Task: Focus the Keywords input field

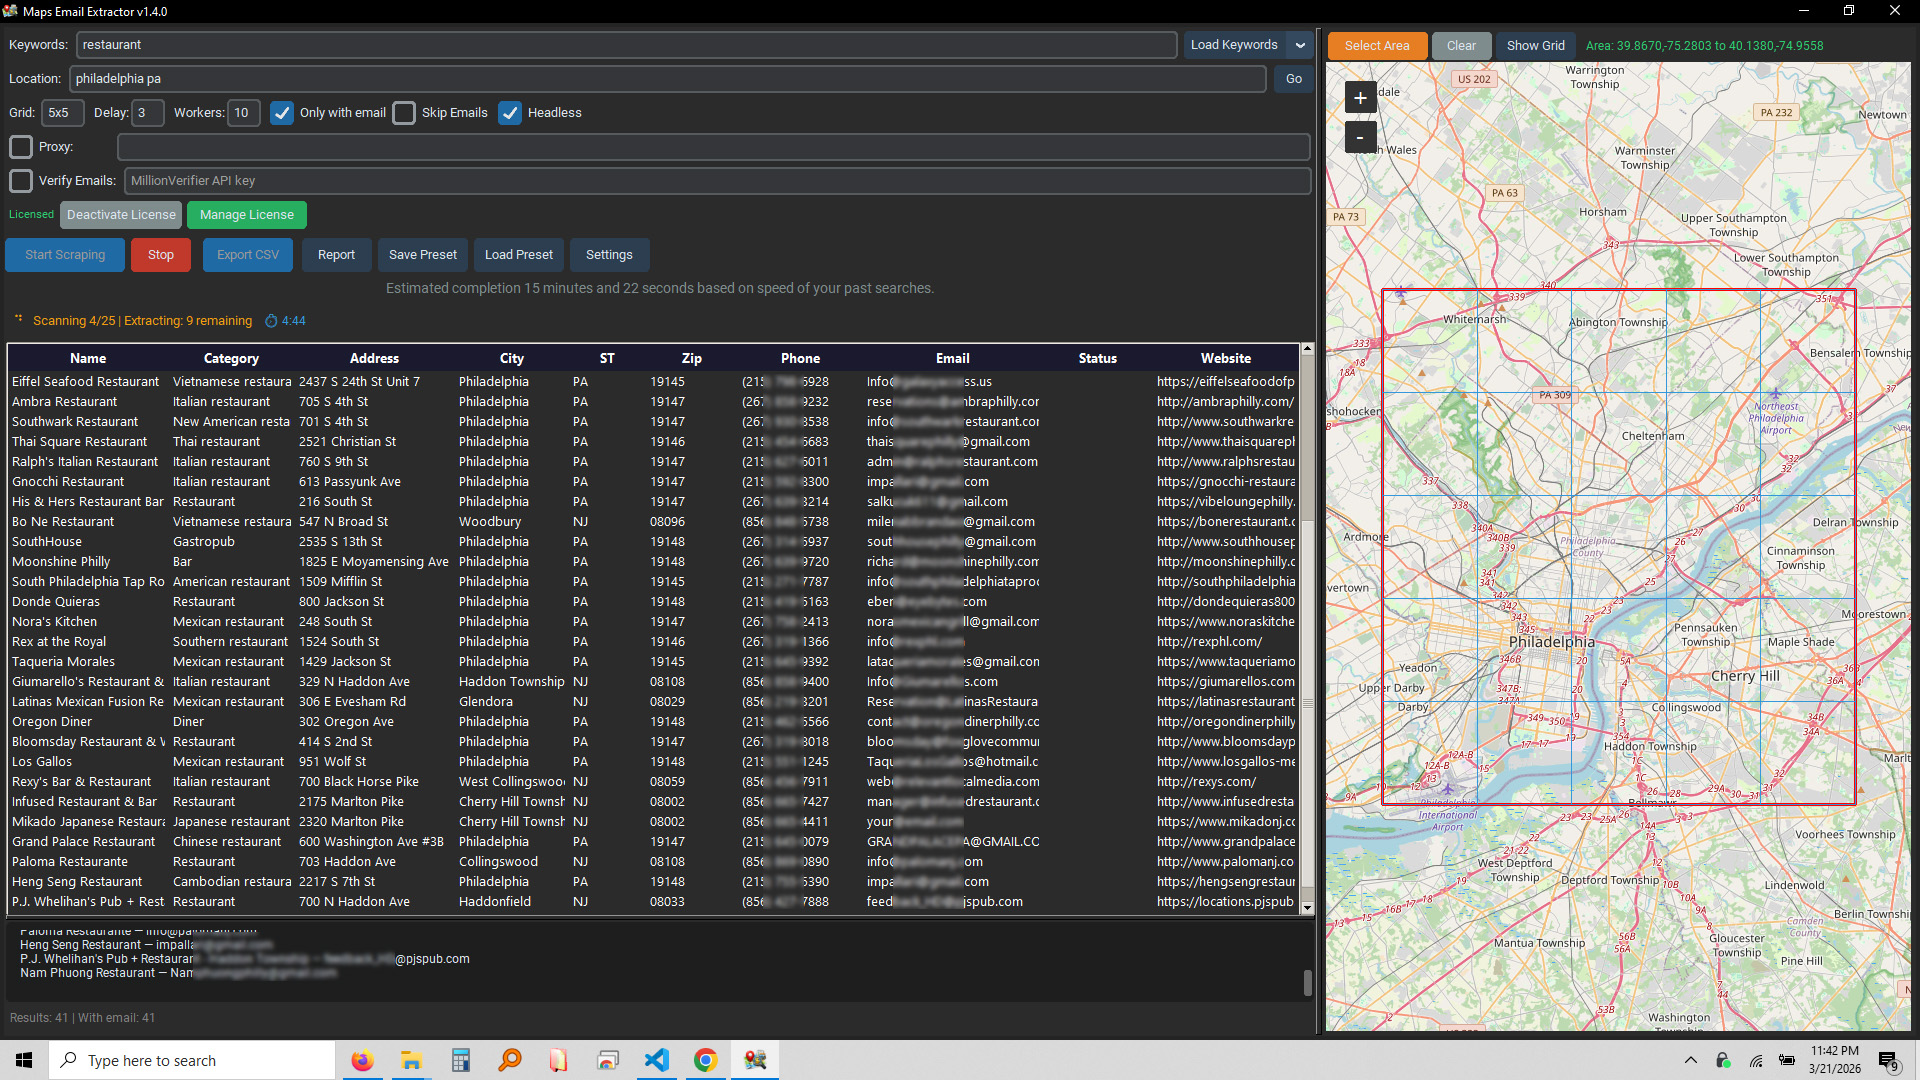Action: click(x=626, y=45)
